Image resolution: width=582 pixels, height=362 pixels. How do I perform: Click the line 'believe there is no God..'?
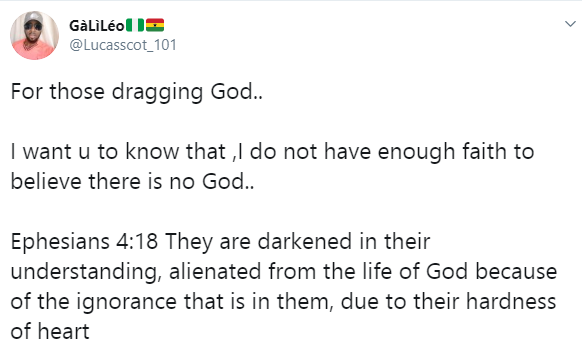pyautogui.click(x=133, y=182)
